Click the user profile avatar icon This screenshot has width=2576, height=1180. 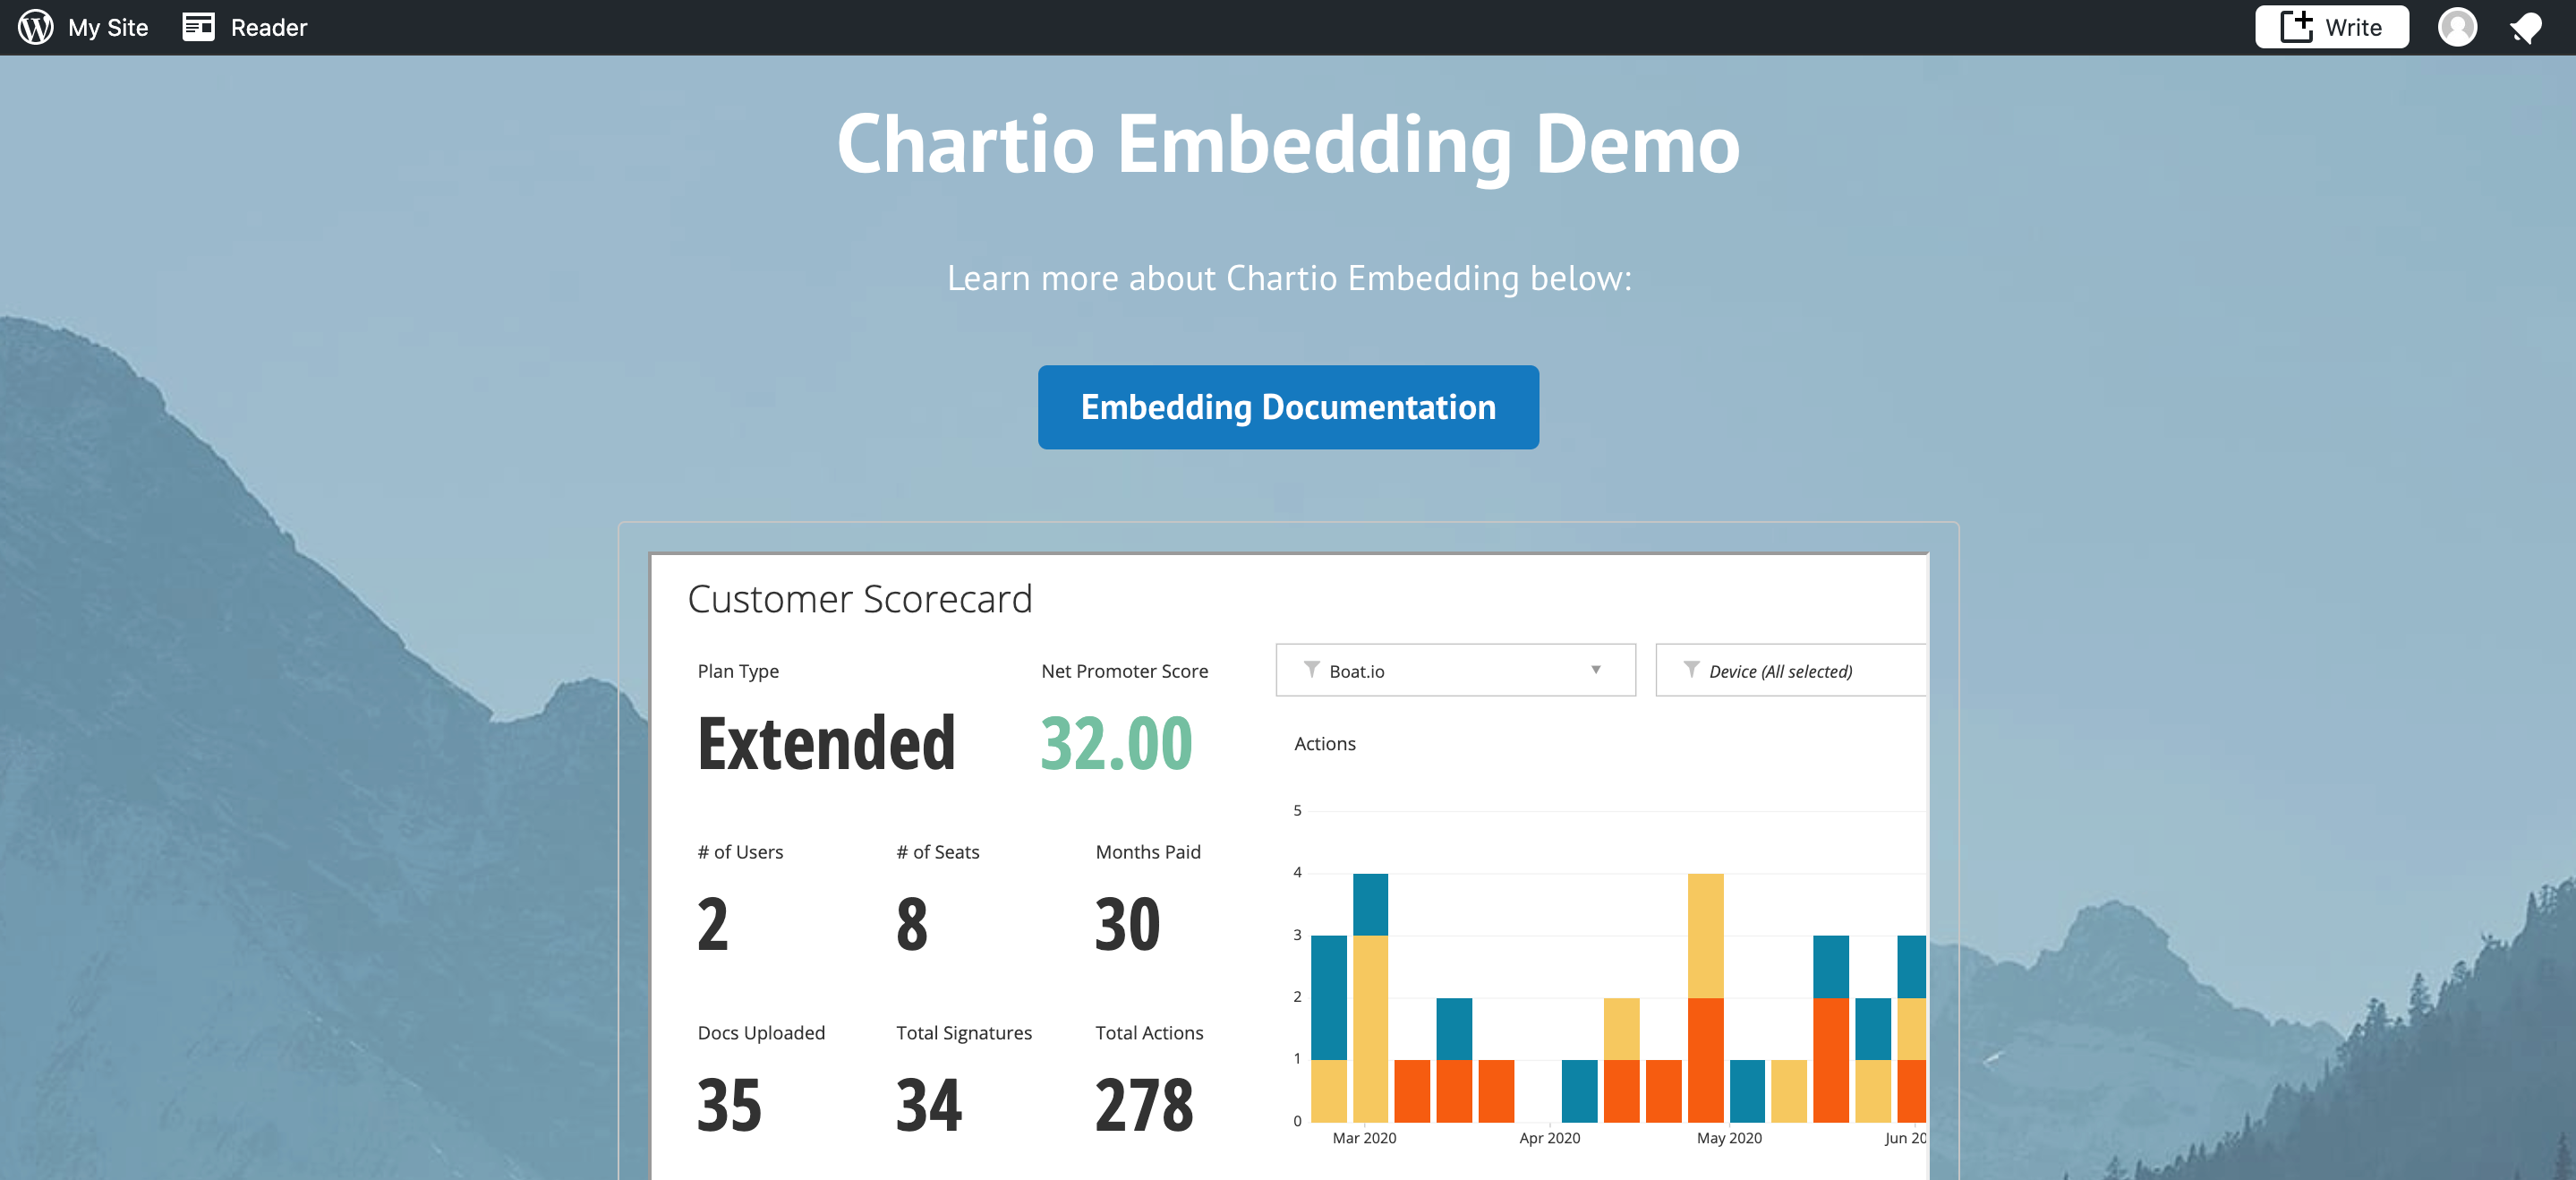2460,26
